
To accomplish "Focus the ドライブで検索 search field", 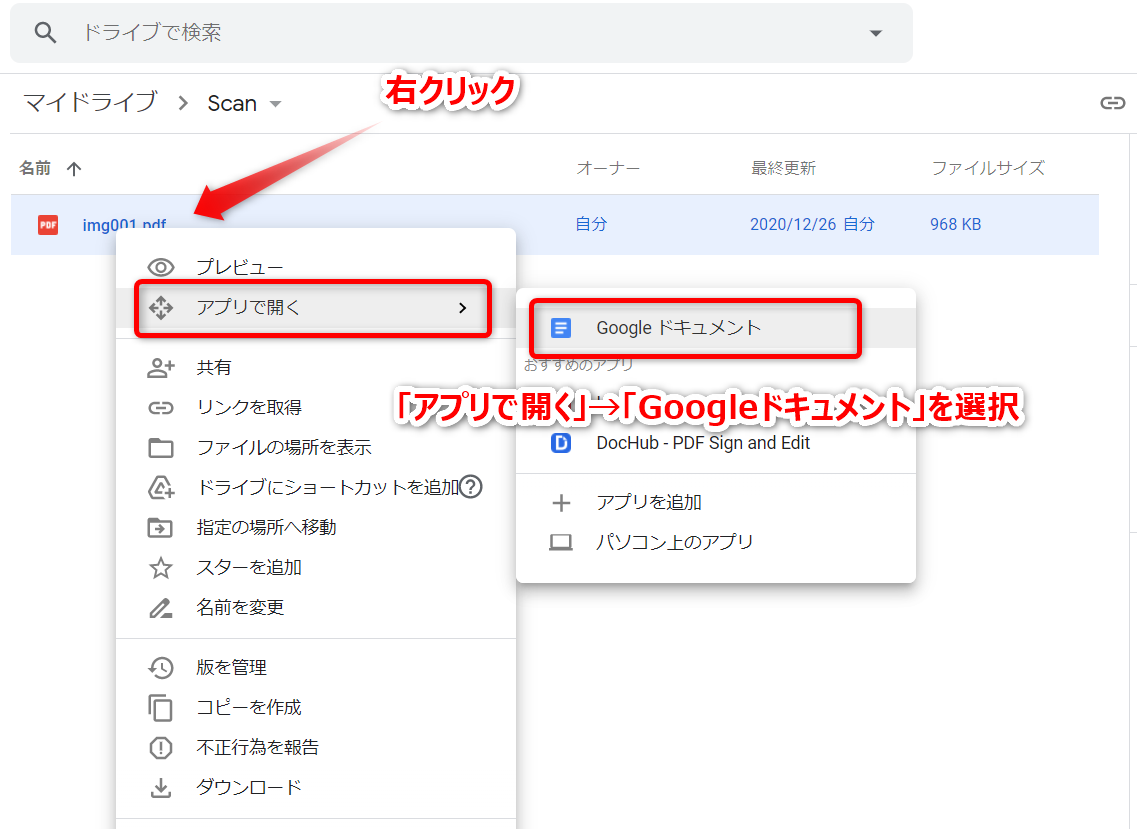I will (461, 33).
